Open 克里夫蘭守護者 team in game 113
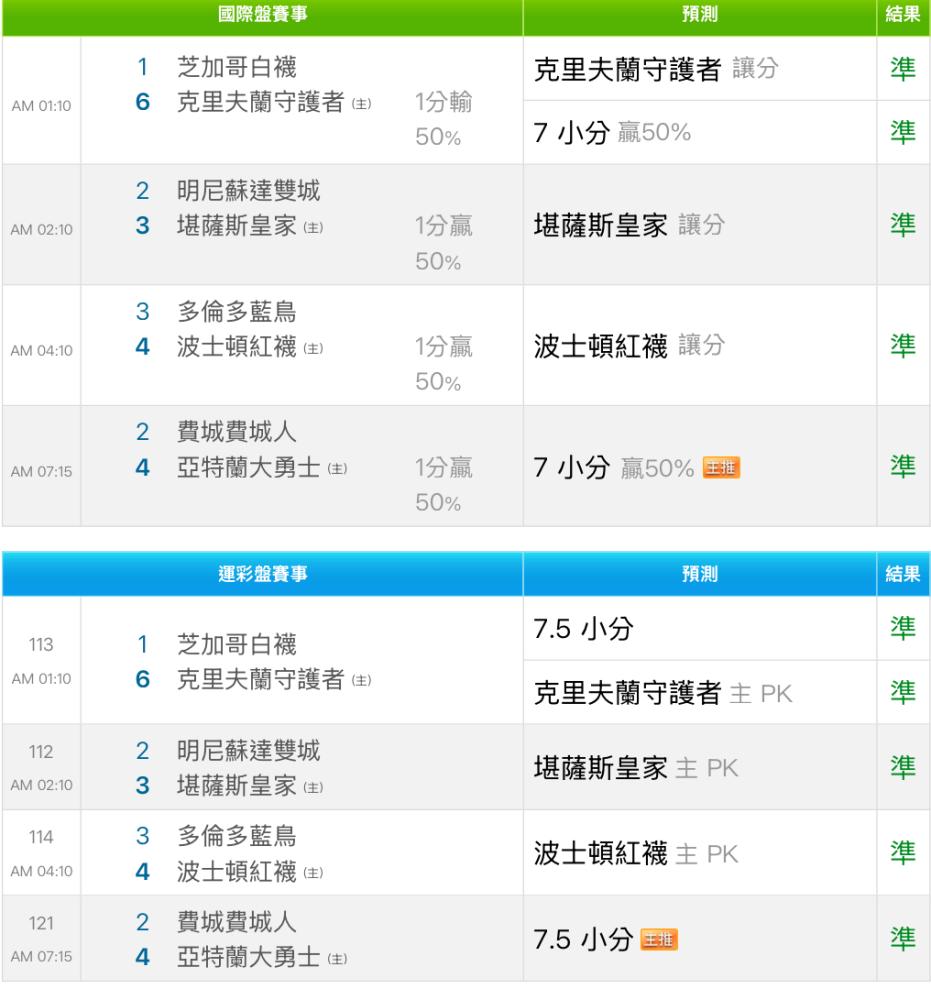This screenshot has width=931, height=1000. 260,679
